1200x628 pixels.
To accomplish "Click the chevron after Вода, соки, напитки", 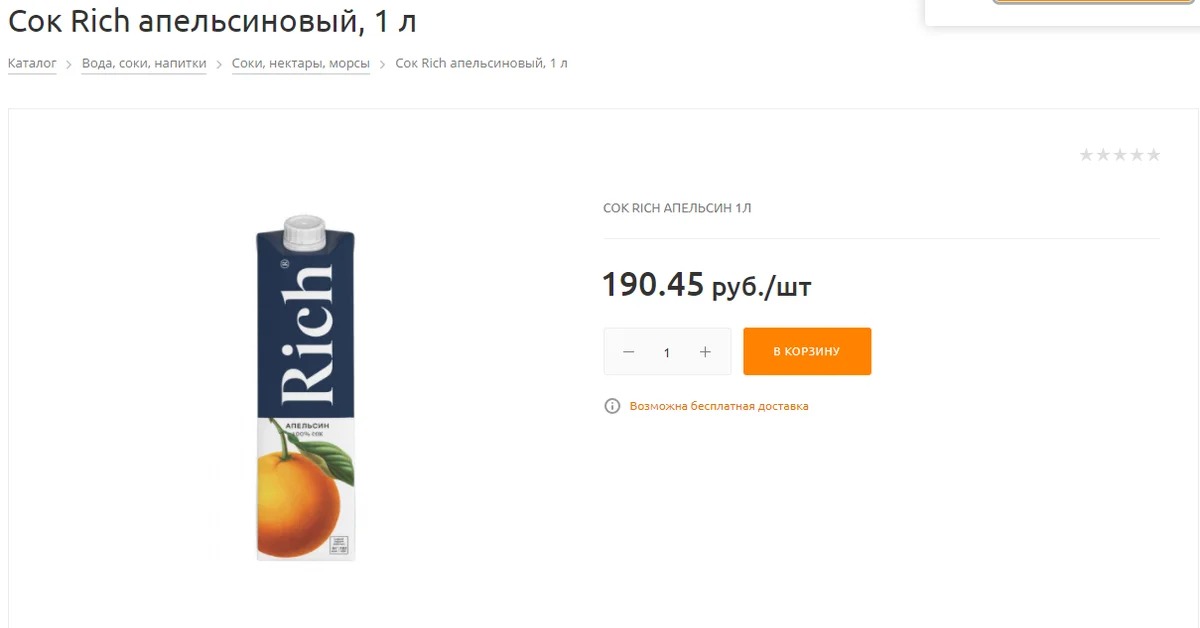I will (219, 64).
